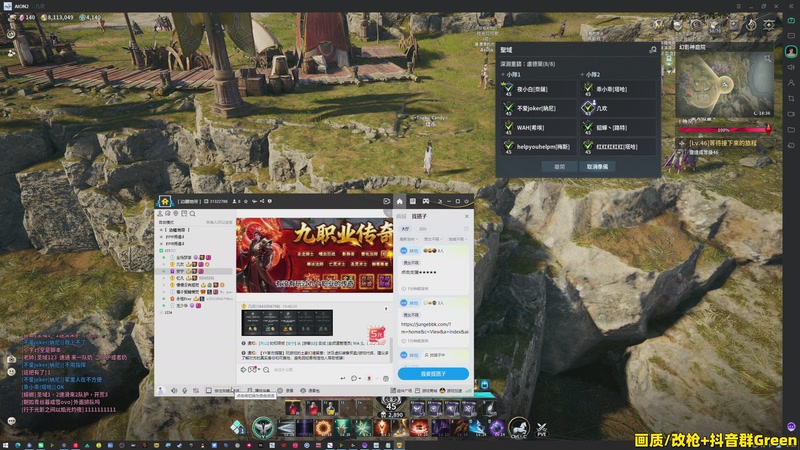Open the gamepad tab in the YY title bar
This screenshot has height=450, width=800.
click(x=426, y=201)
